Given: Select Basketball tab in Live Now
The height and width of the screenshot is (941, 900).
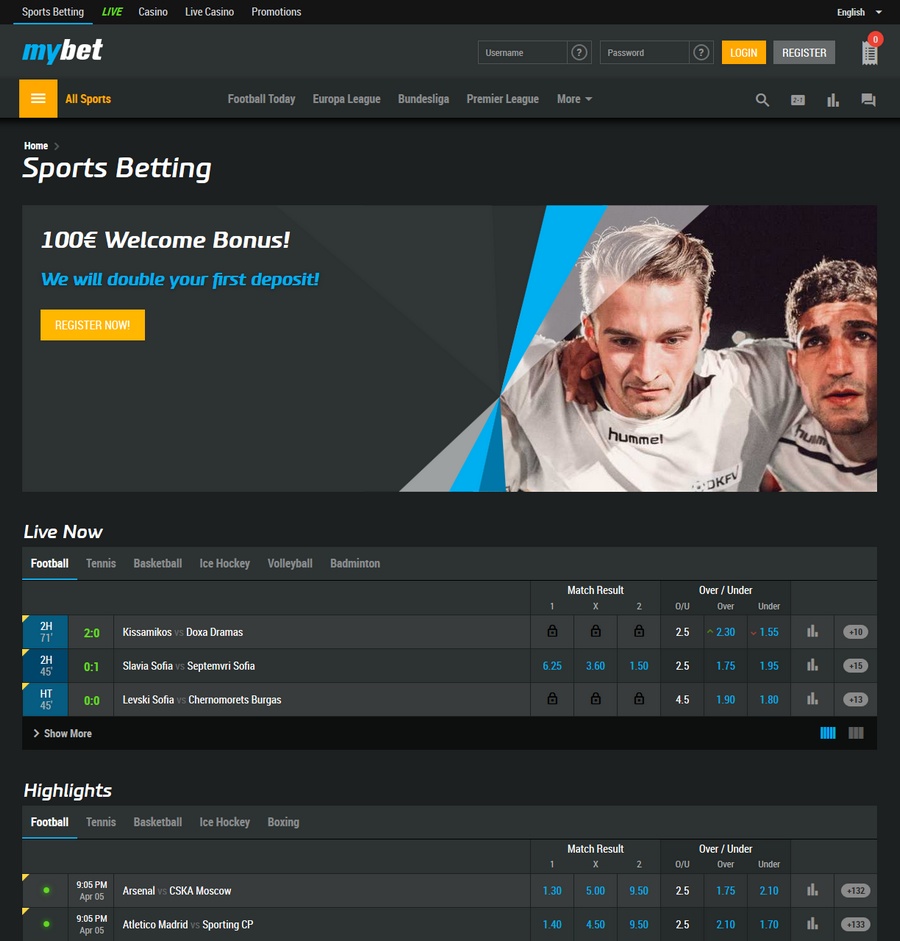Looking at the screenshot, I should (158, 564).
